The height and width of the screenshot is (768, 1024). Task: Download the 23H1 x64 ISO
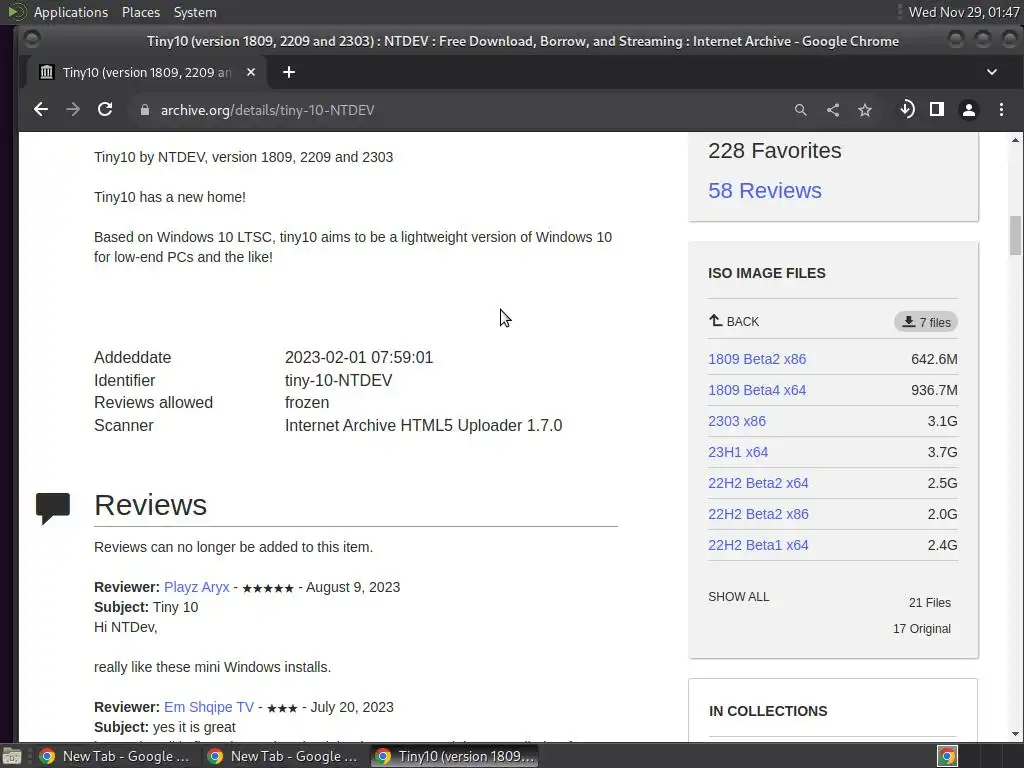738,452
